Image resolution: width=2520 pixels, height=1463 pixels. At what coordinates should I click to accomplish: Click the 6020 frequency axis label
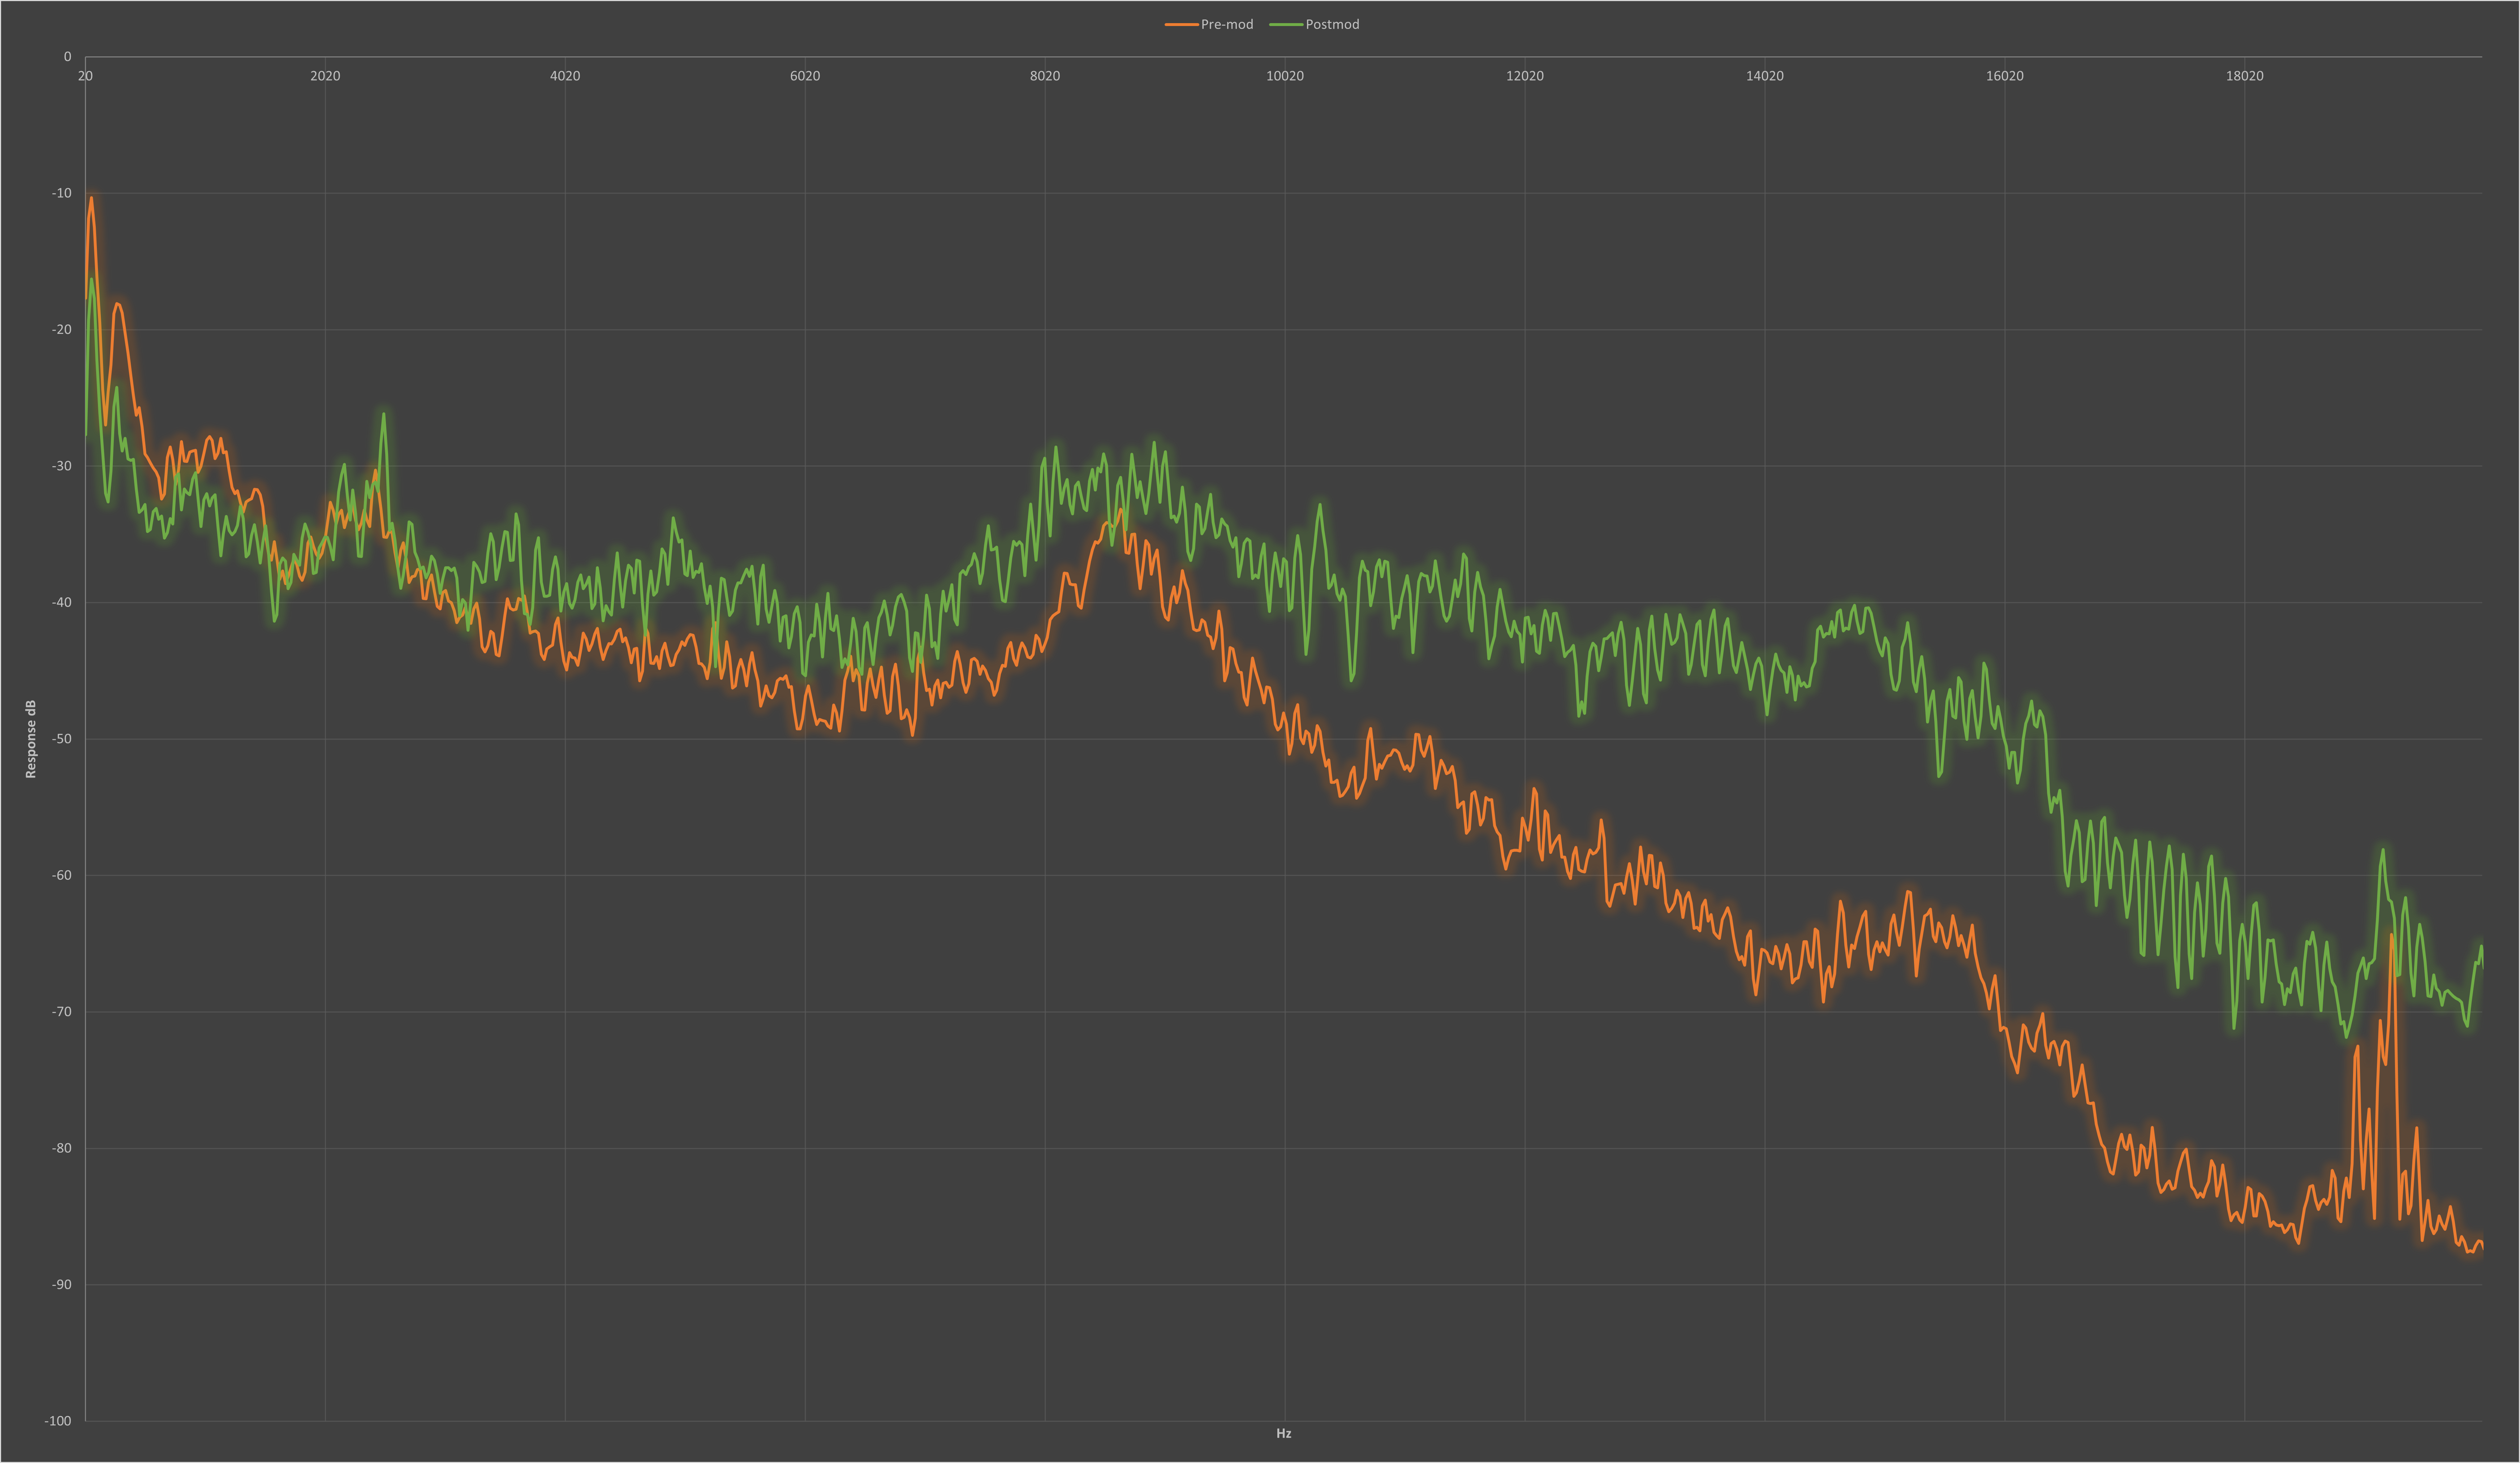pyautogui.click(x=805, y=76)
